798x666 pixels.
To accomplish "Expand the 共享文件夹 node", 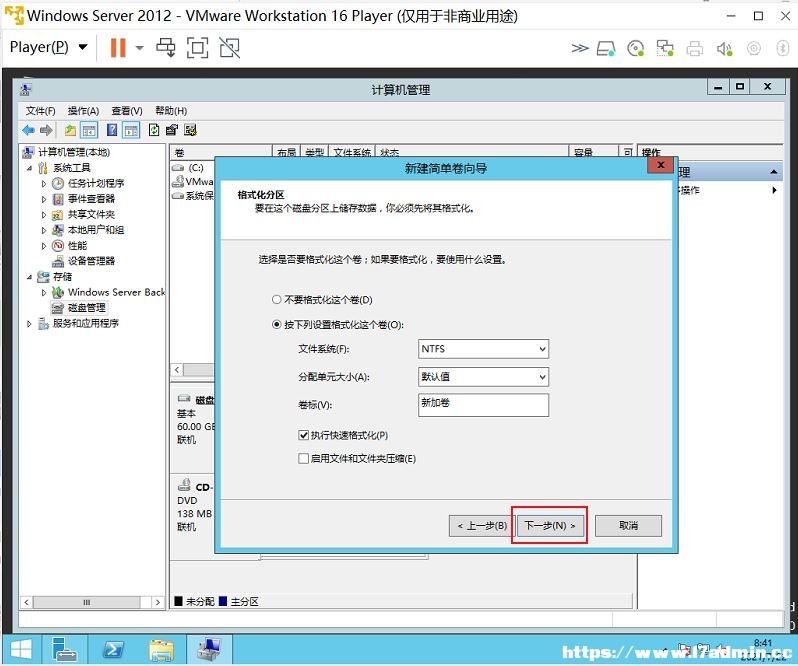I will point(44,215).
